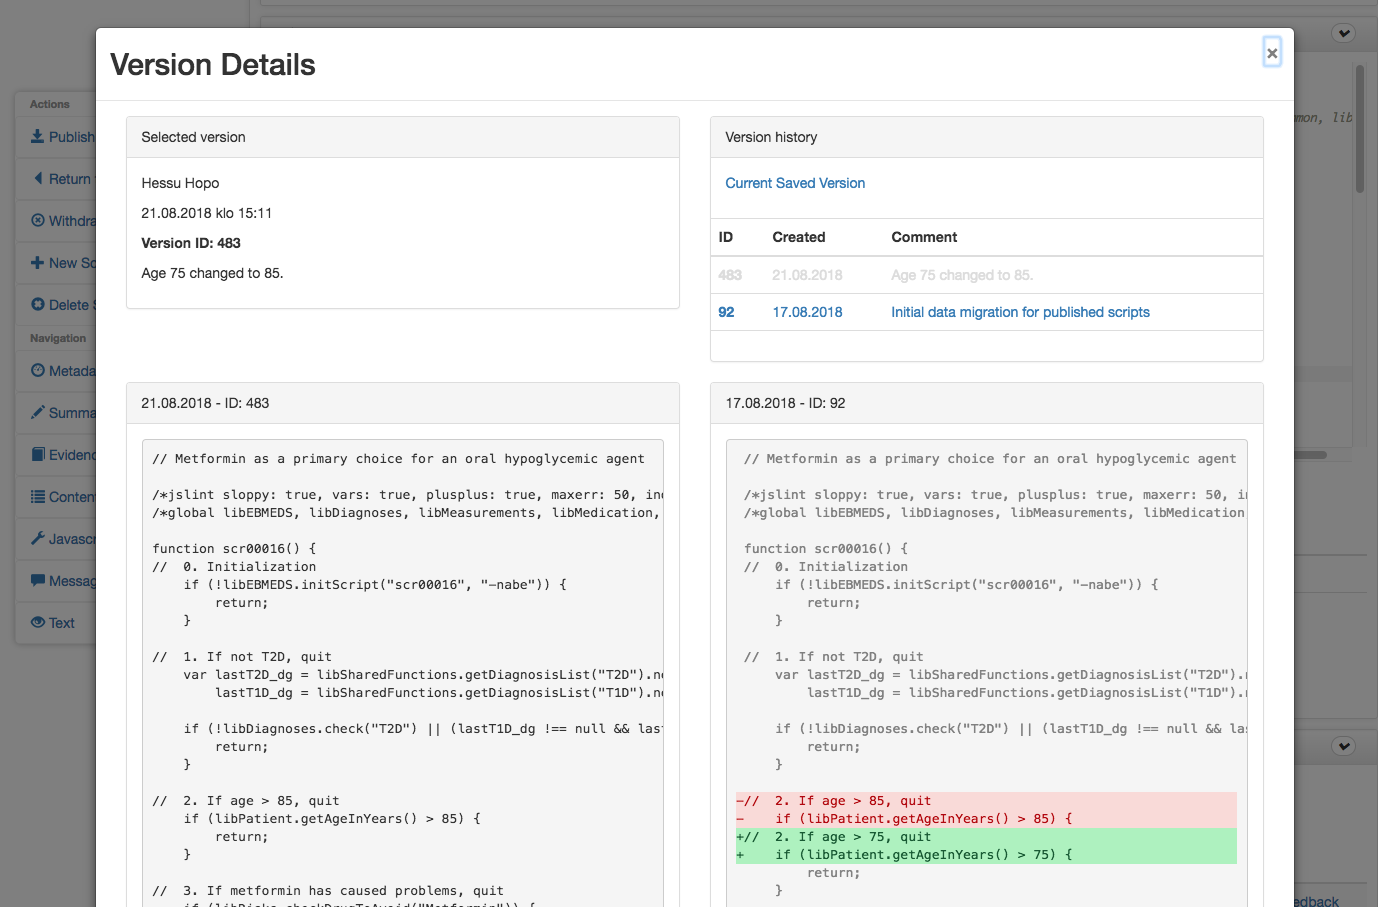Click the author name Hessu Hopo
The width and height of the screenshot is (1378, 907).
tap(180, 183)
